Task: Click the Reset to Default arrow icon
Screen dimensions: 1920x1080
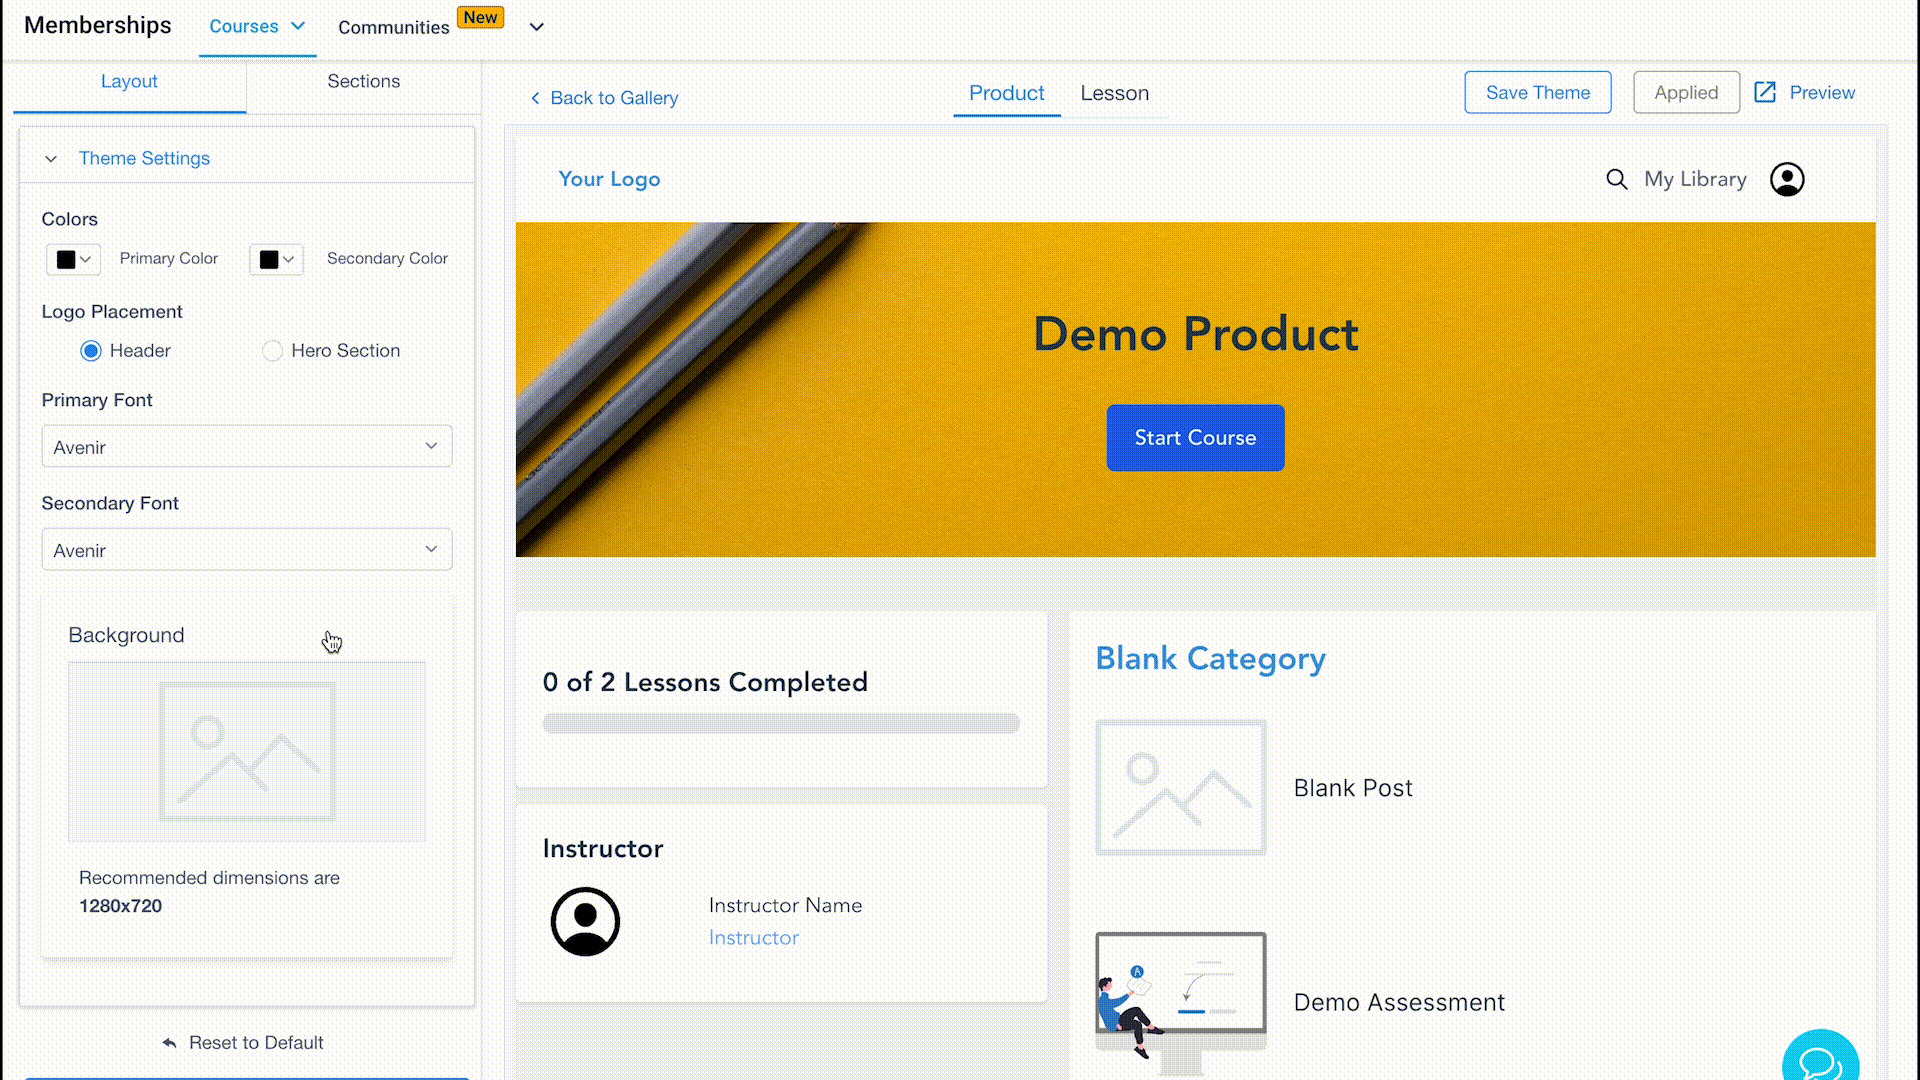Action: click(169, 1042)
